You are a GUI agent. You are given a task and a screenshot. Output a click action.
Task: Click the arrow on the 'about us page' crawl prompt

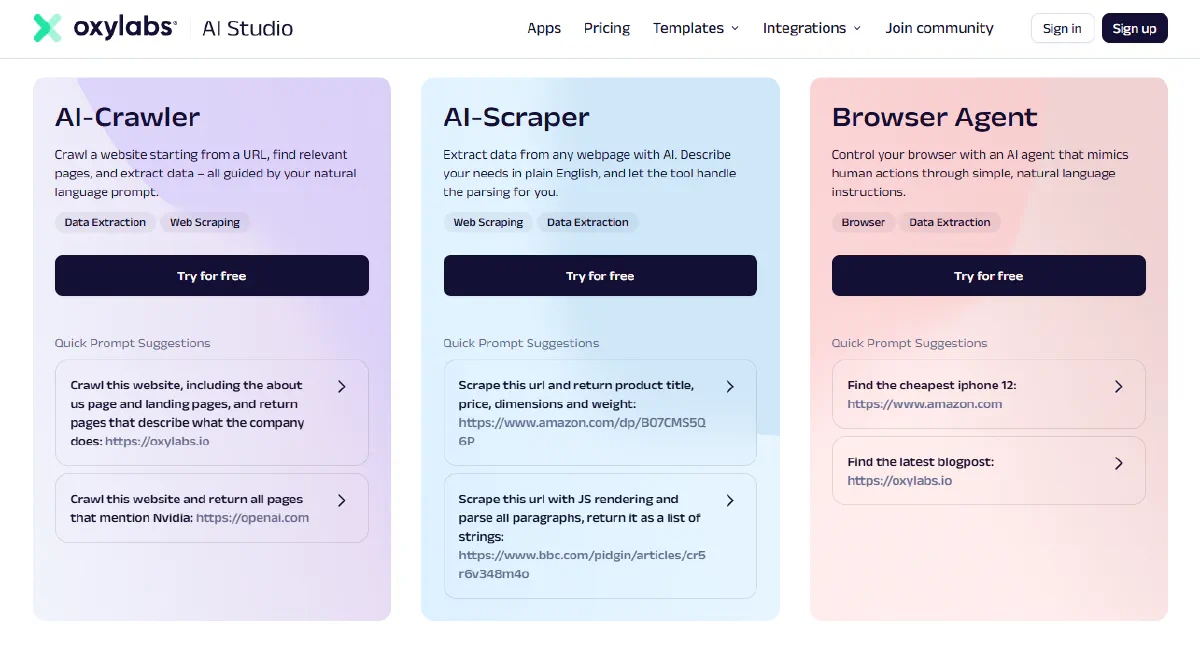(x=341, y=385)
